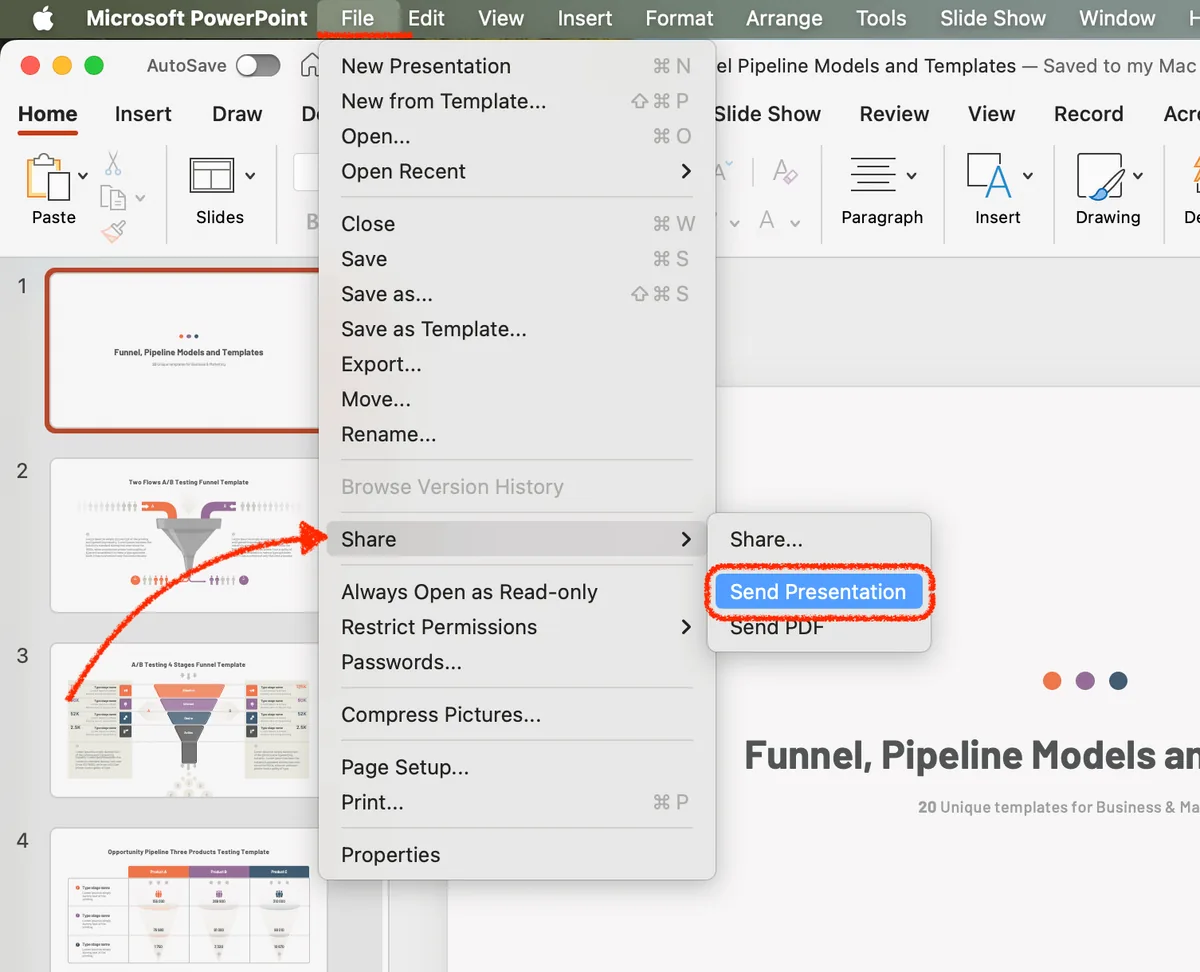Image resolution: width=1200 pixels, height=972 pixels.
Task: Expand the Slides dropdown arrow
Action: pyautogui.click(x=250, y=176)
